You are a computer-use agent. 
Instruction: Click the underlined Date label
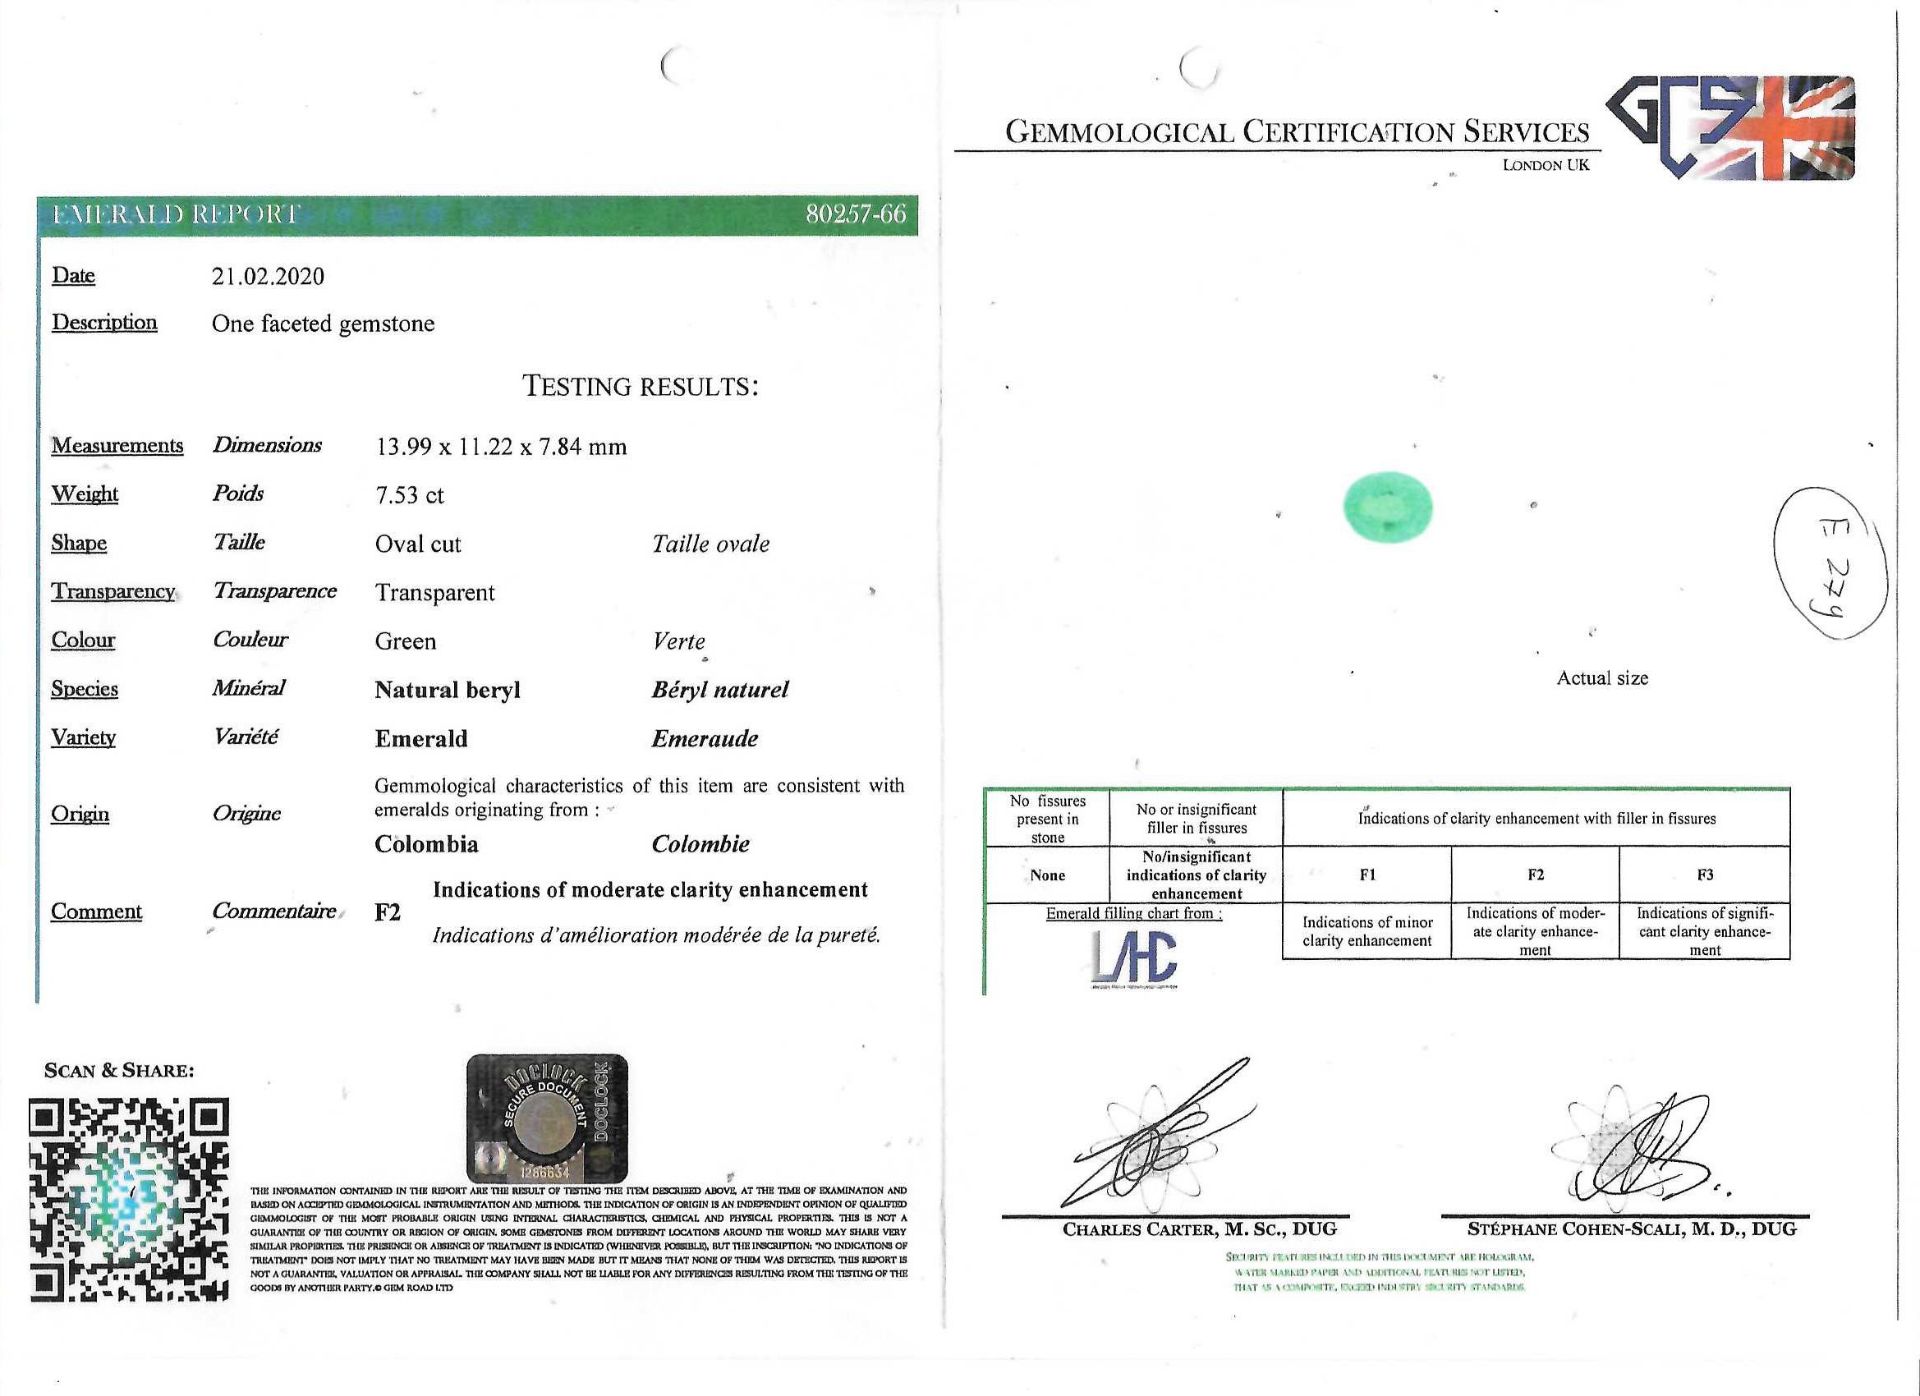[73, 276]
